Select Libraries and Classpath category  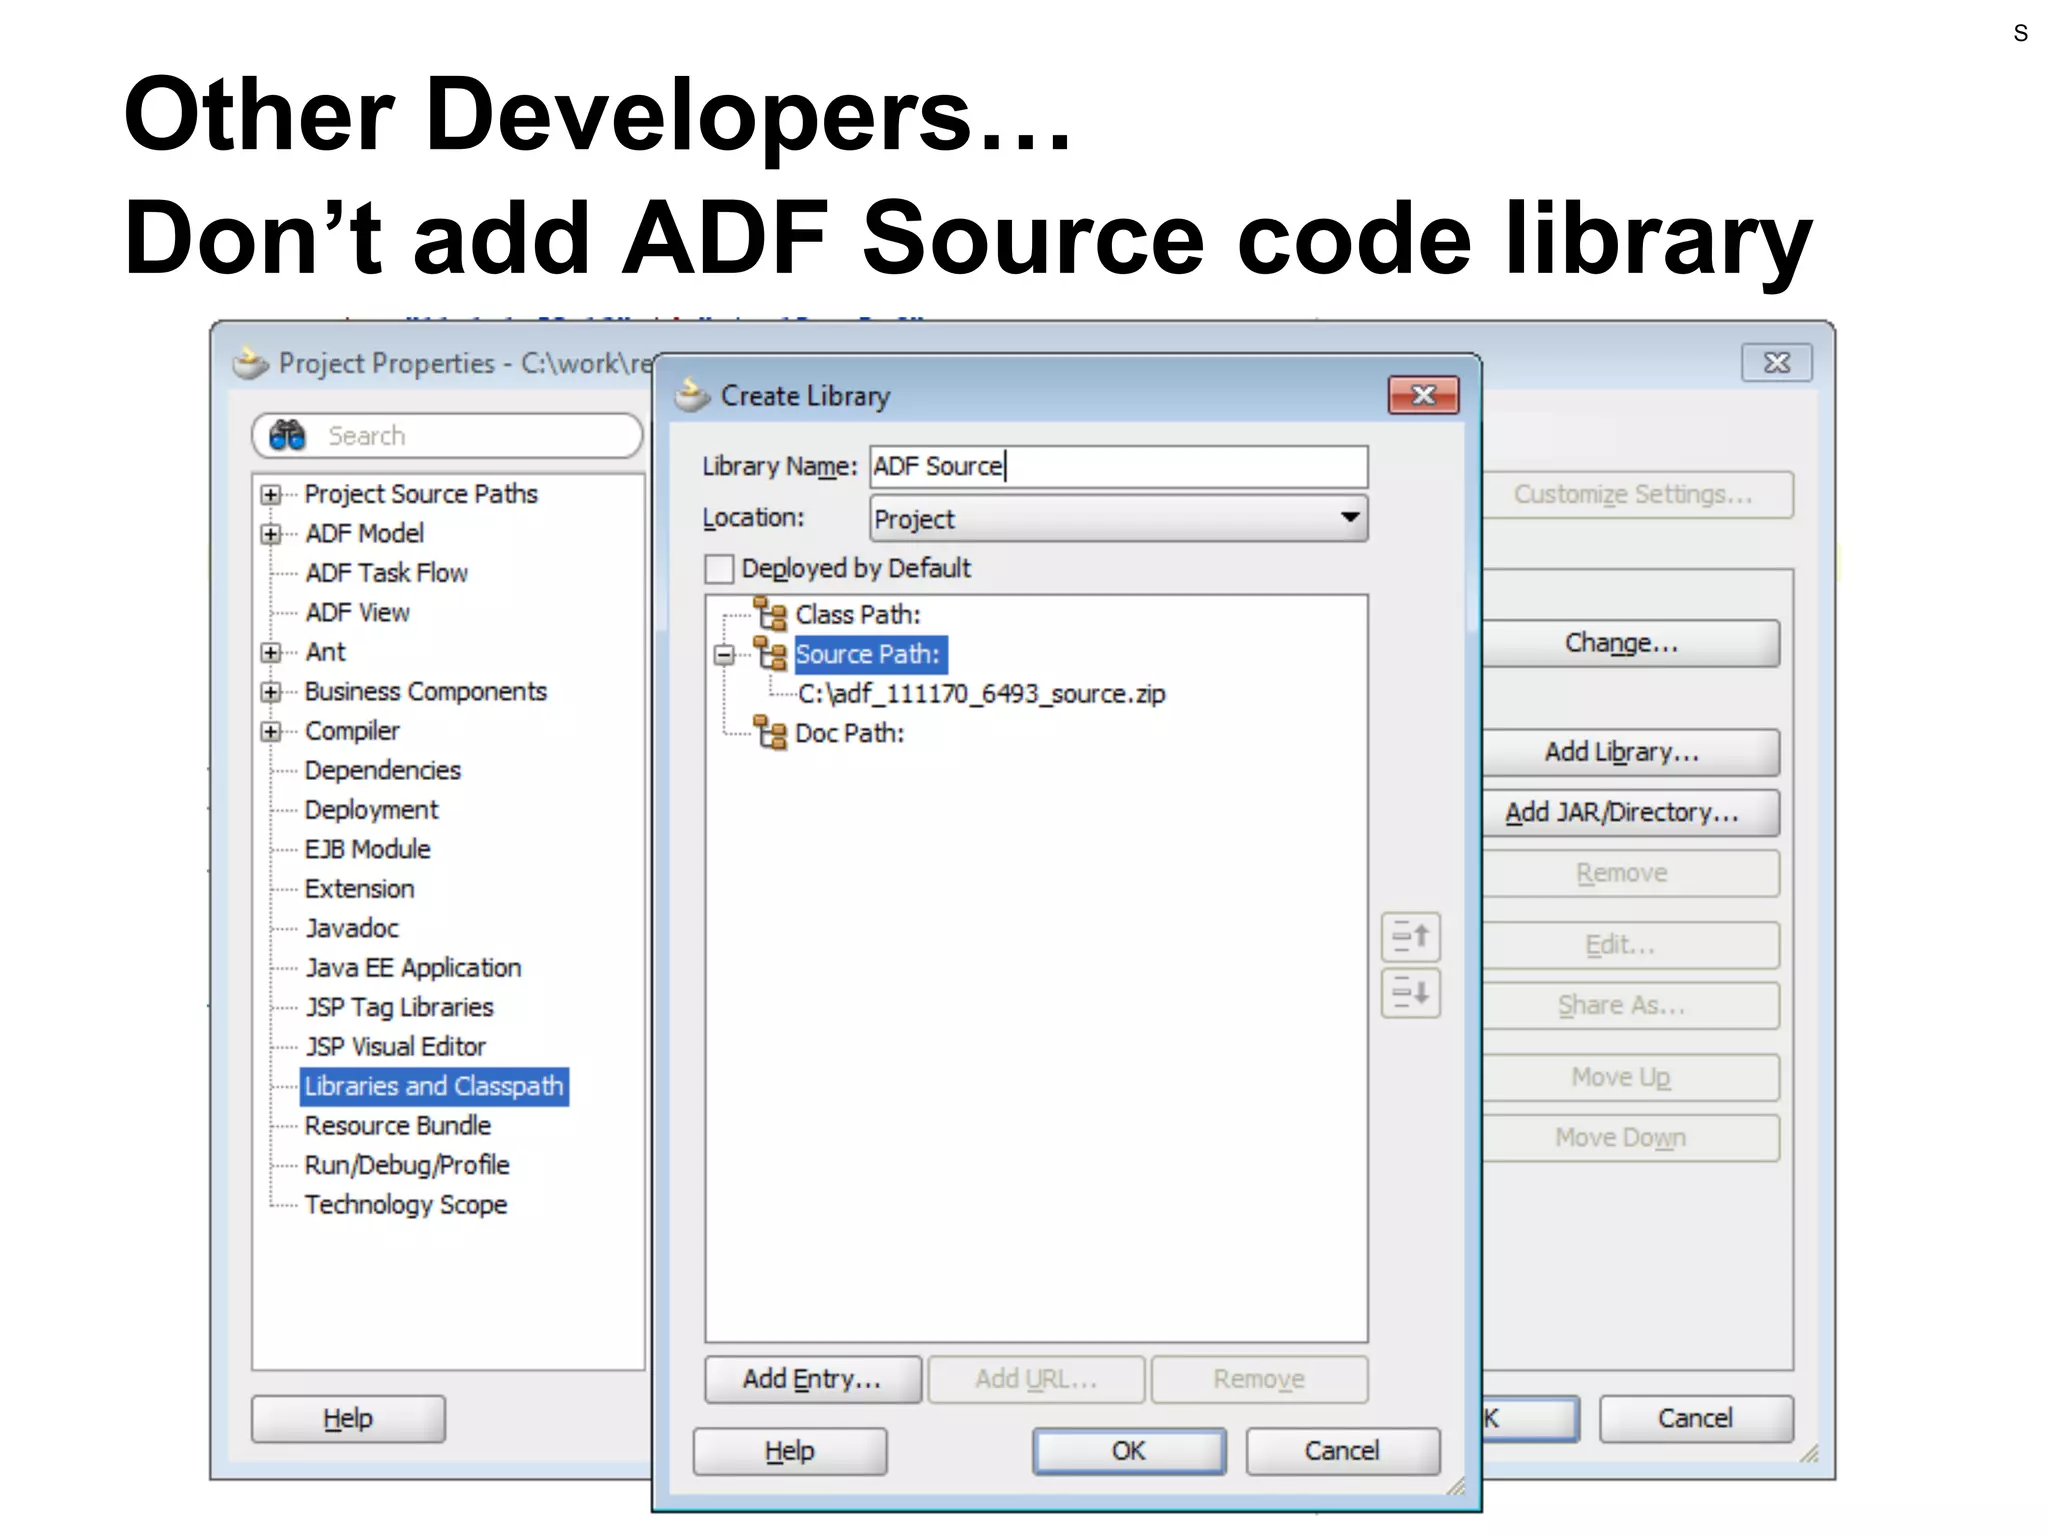pos(434,1086)
